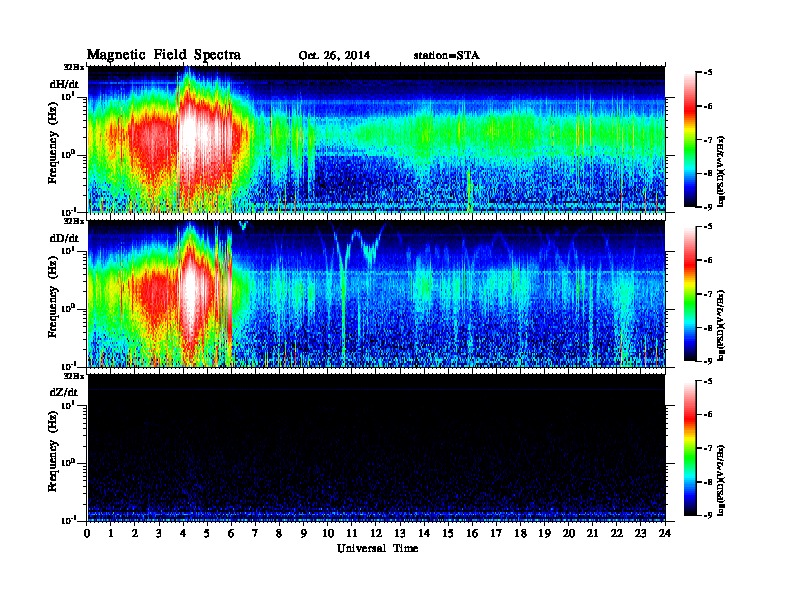Click hour "3" on the Universal Time axis
792x612 pixels.
(x=159, y=533)
